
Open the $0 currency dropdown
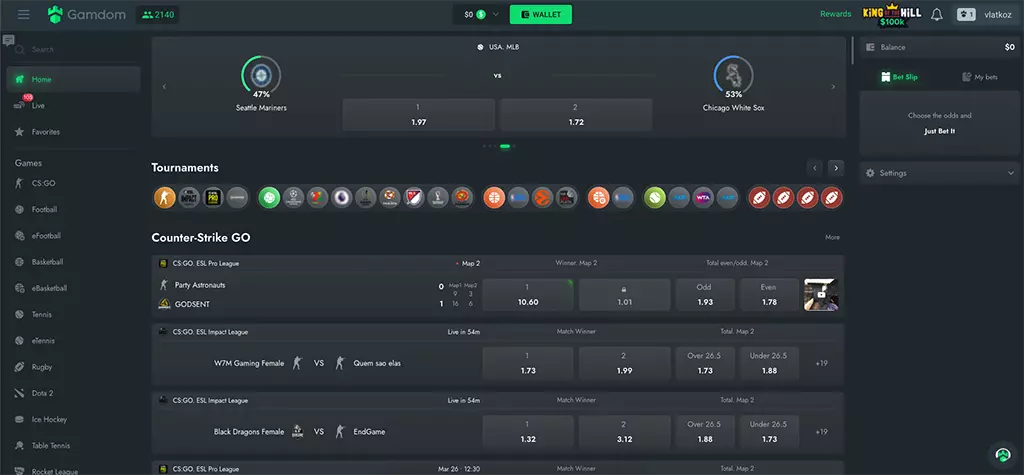tap(481, 14)
